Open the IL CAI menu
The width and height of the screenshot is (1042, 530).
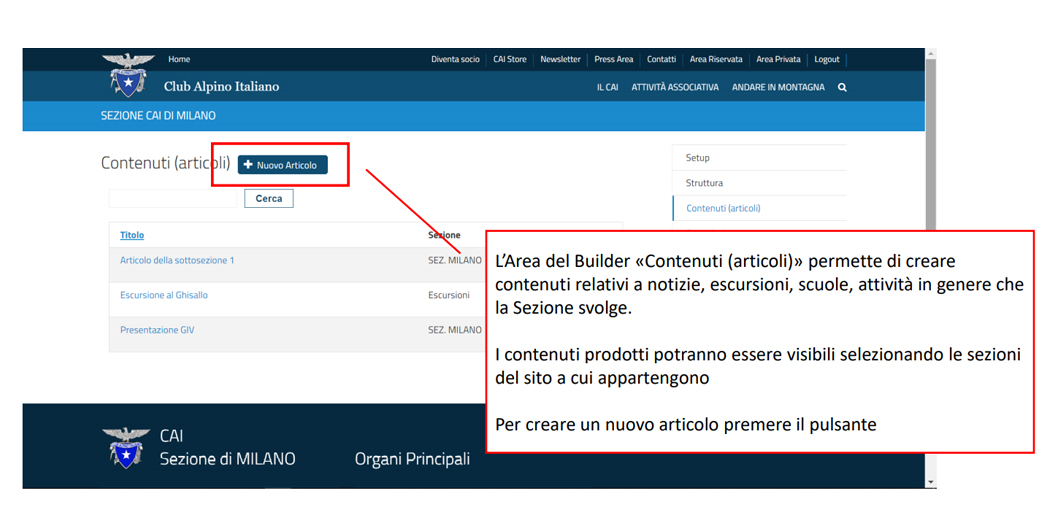coord(607,87)
